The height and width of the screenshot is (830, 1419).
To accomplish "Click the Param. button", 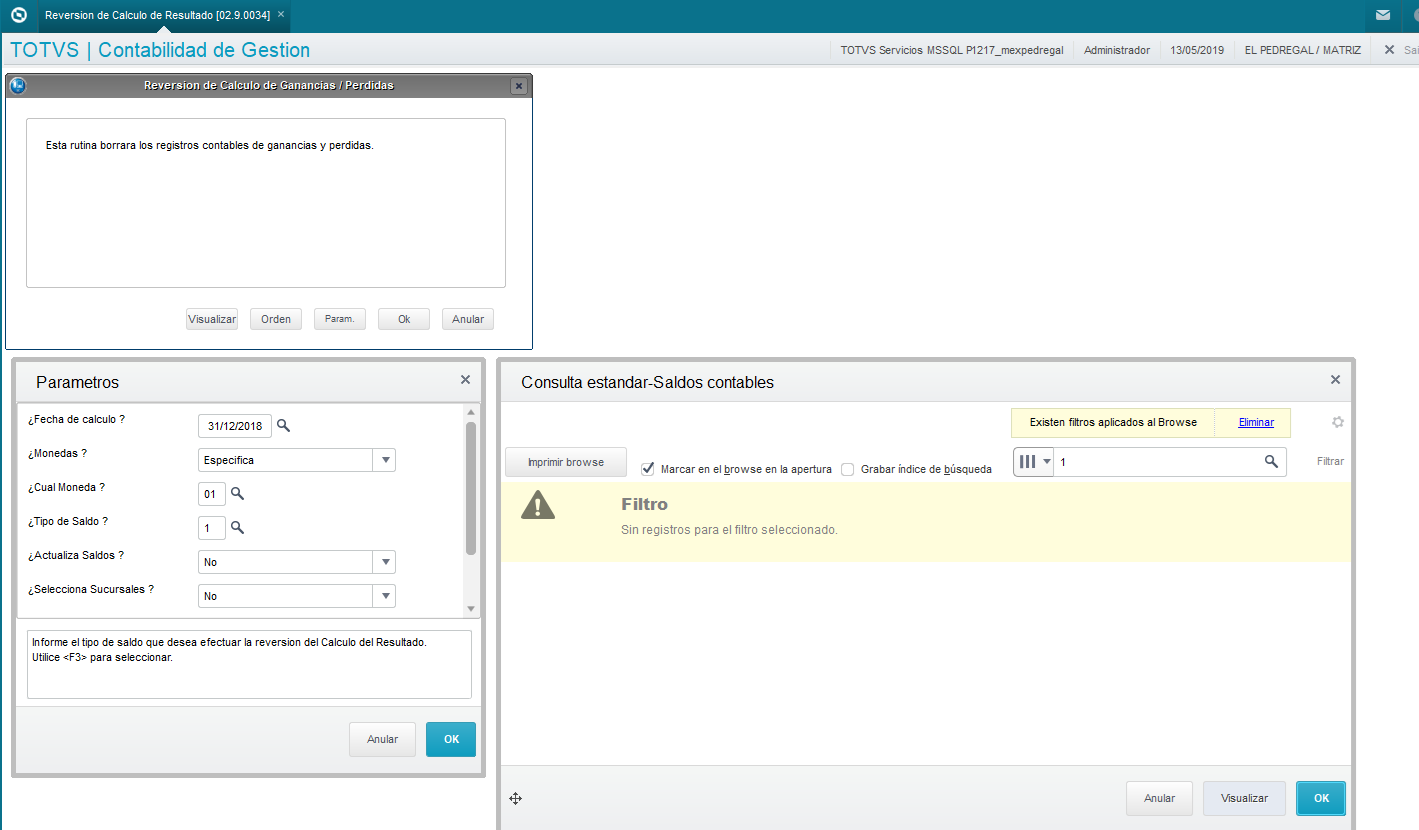I will pyautogui.click(x=340, y=319).
